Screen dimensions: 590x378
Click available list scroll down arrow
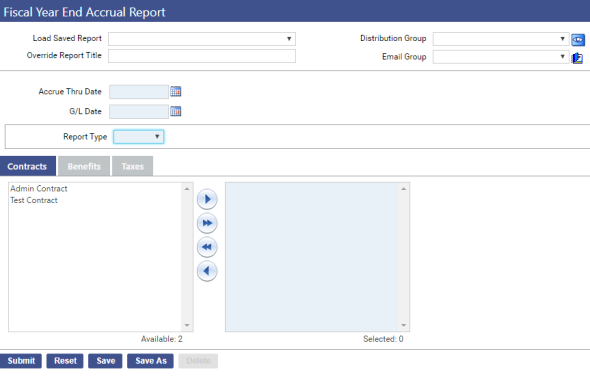coord(187,325)
